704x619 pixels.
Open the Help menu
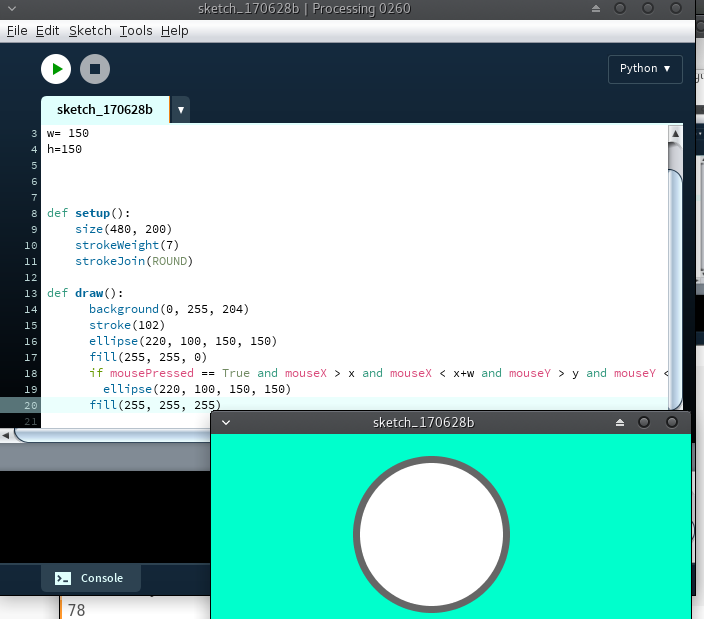pos(174,31)
